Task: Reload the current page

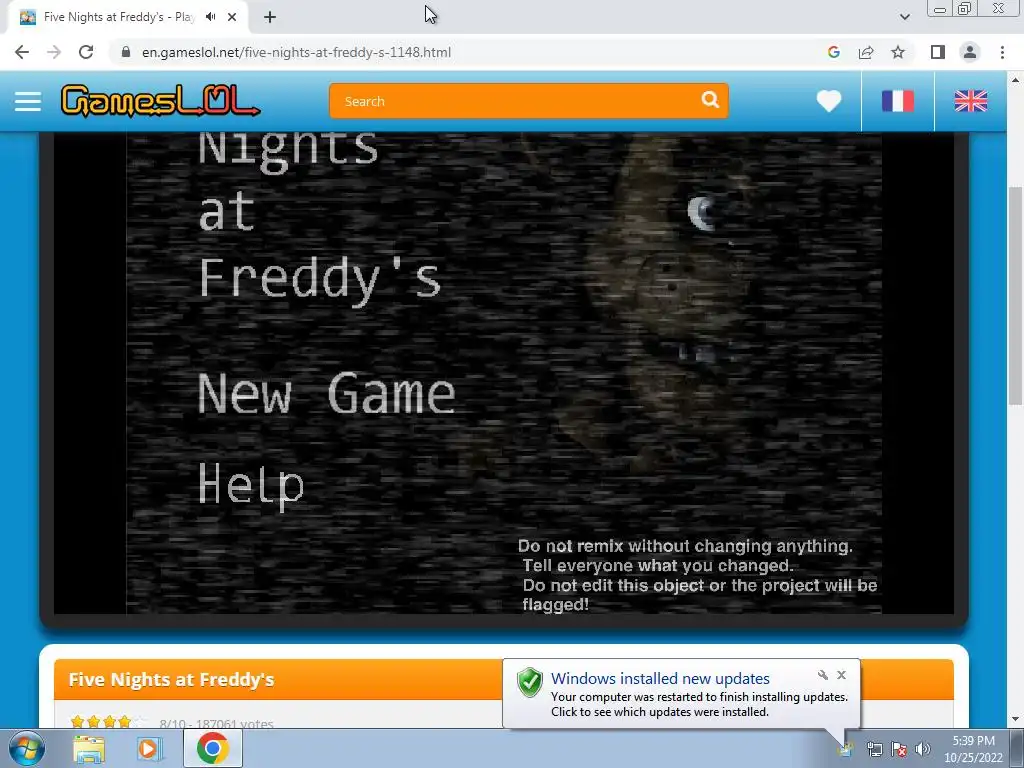Action: pos(86,52)
